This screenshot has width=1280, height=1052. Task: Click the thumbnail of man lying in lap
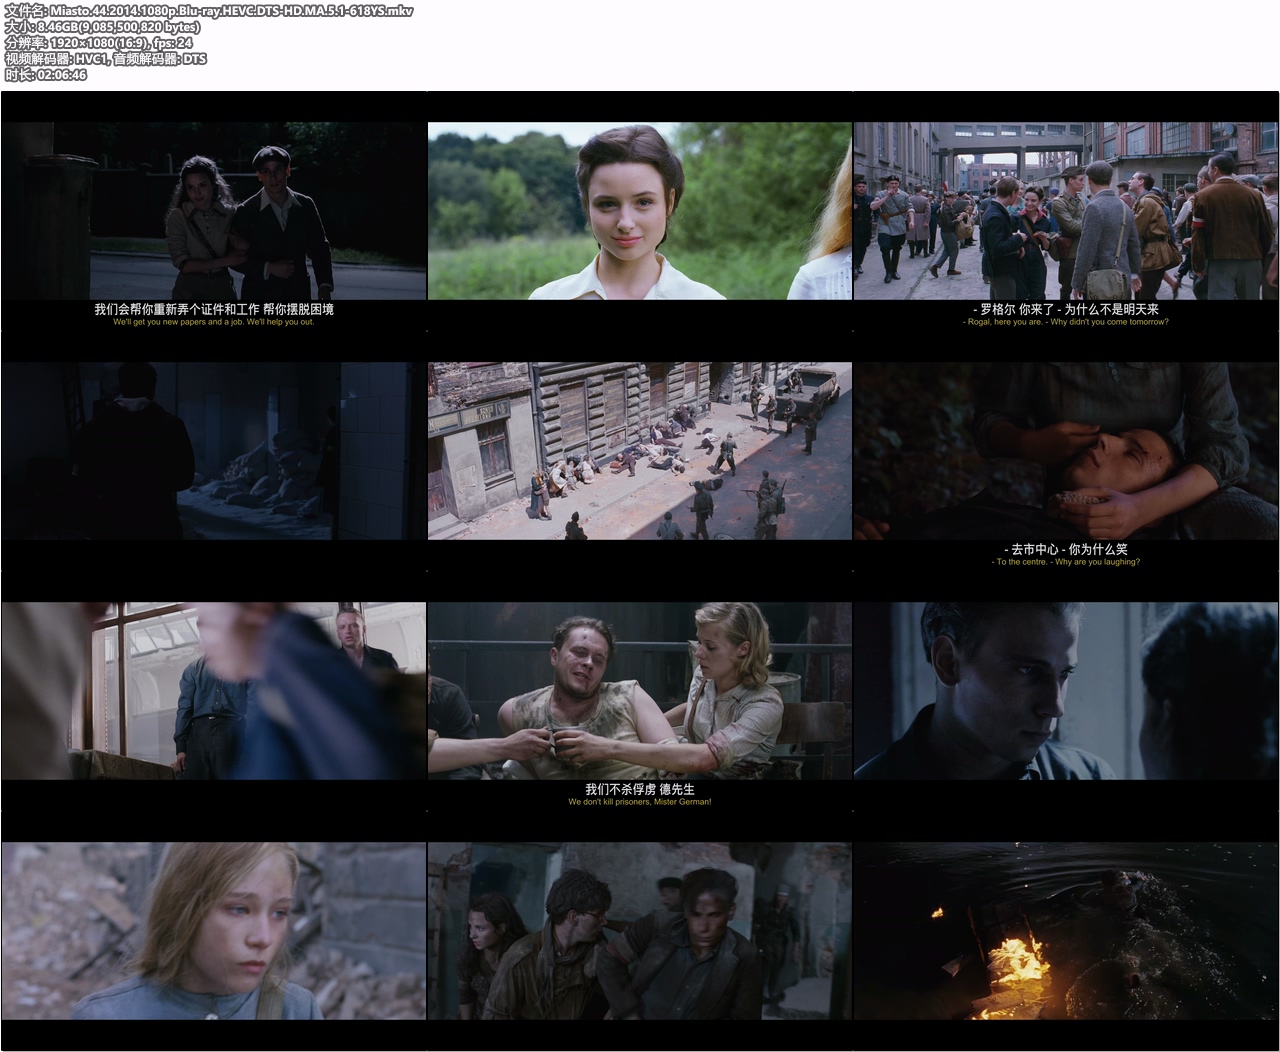click(1066, 451)
